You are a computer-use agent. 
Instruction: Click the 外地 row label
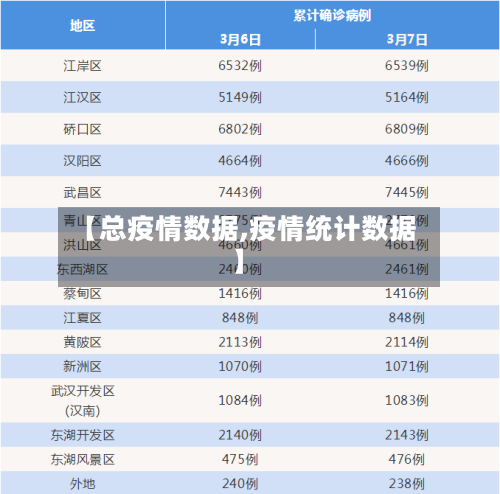pyautogui.click(x=83, y=484)
